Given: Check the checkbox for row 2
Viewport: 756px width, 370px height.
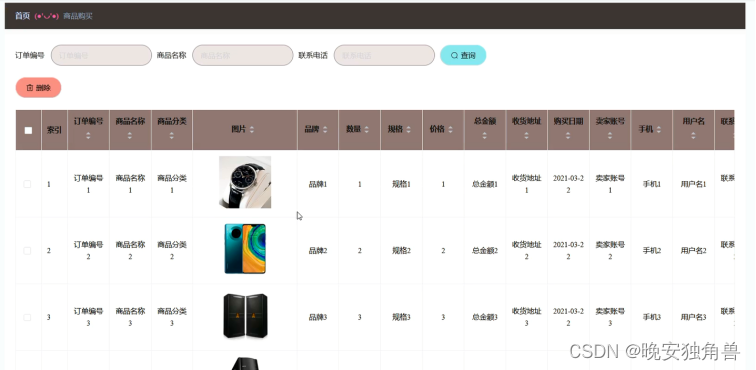Looking at the screenshot, I should 27,251.
